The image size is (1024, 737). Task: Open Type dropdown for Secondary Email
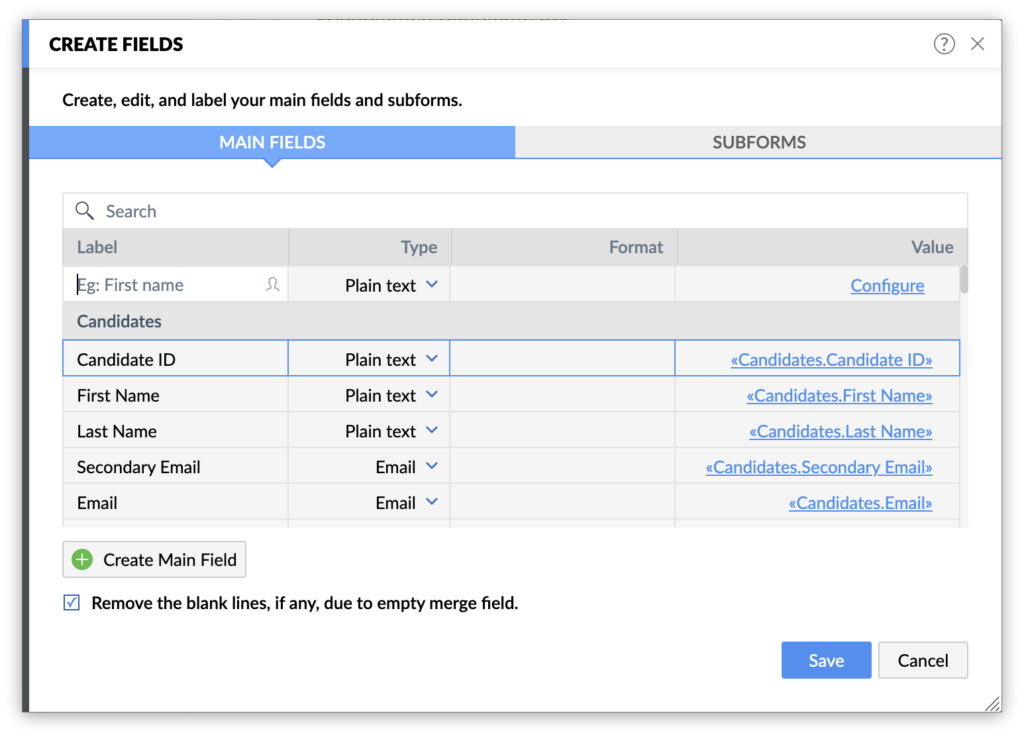pos(431,467)
